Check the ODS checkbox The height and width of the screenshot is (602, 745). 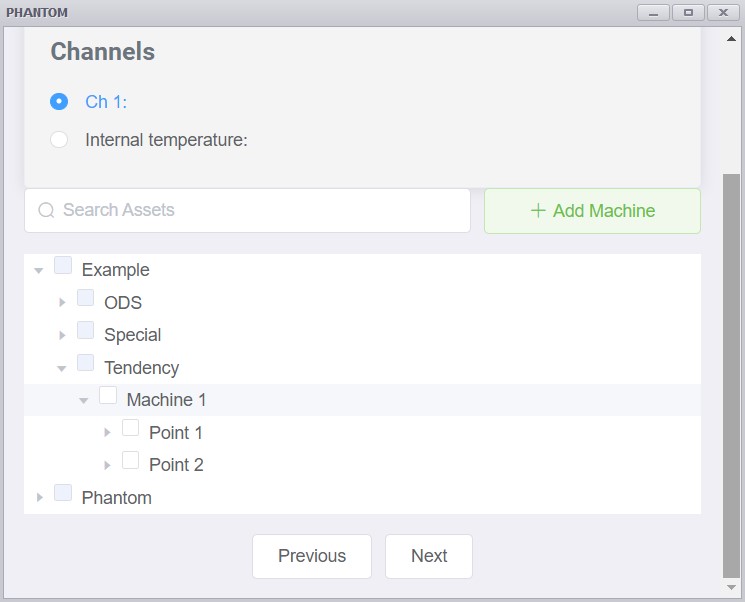click(85, 298)
